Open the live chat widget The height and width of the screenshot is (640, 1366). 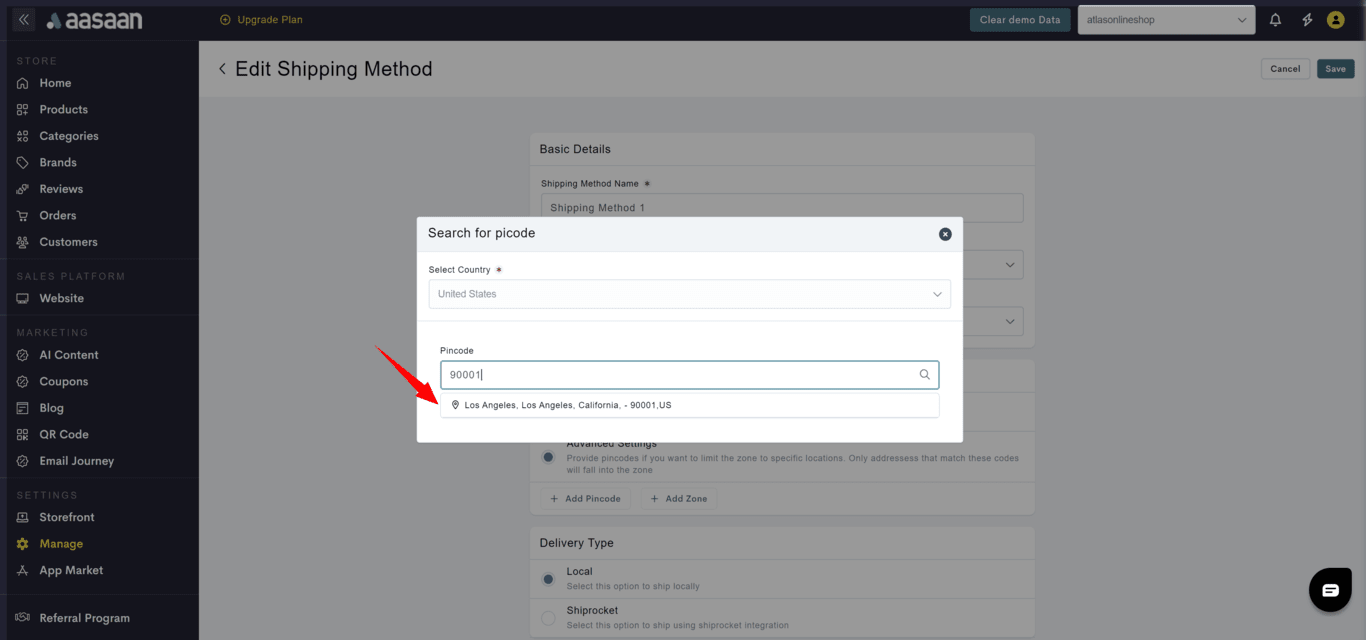(1330, 590)
